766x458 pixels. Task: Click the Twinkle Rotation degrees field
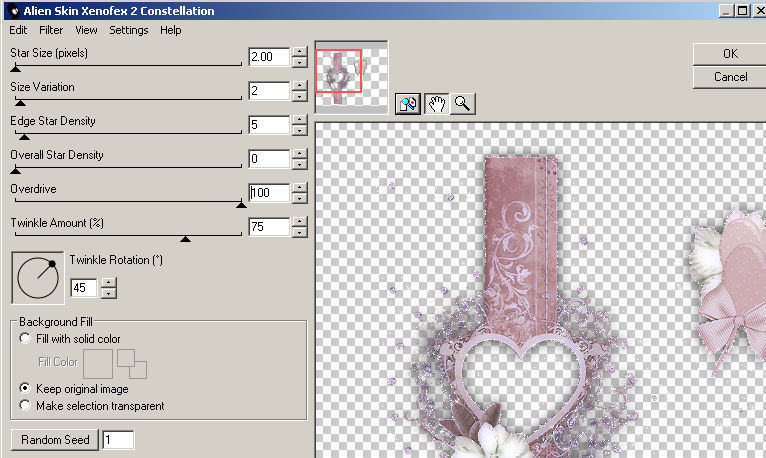point(84,288)
